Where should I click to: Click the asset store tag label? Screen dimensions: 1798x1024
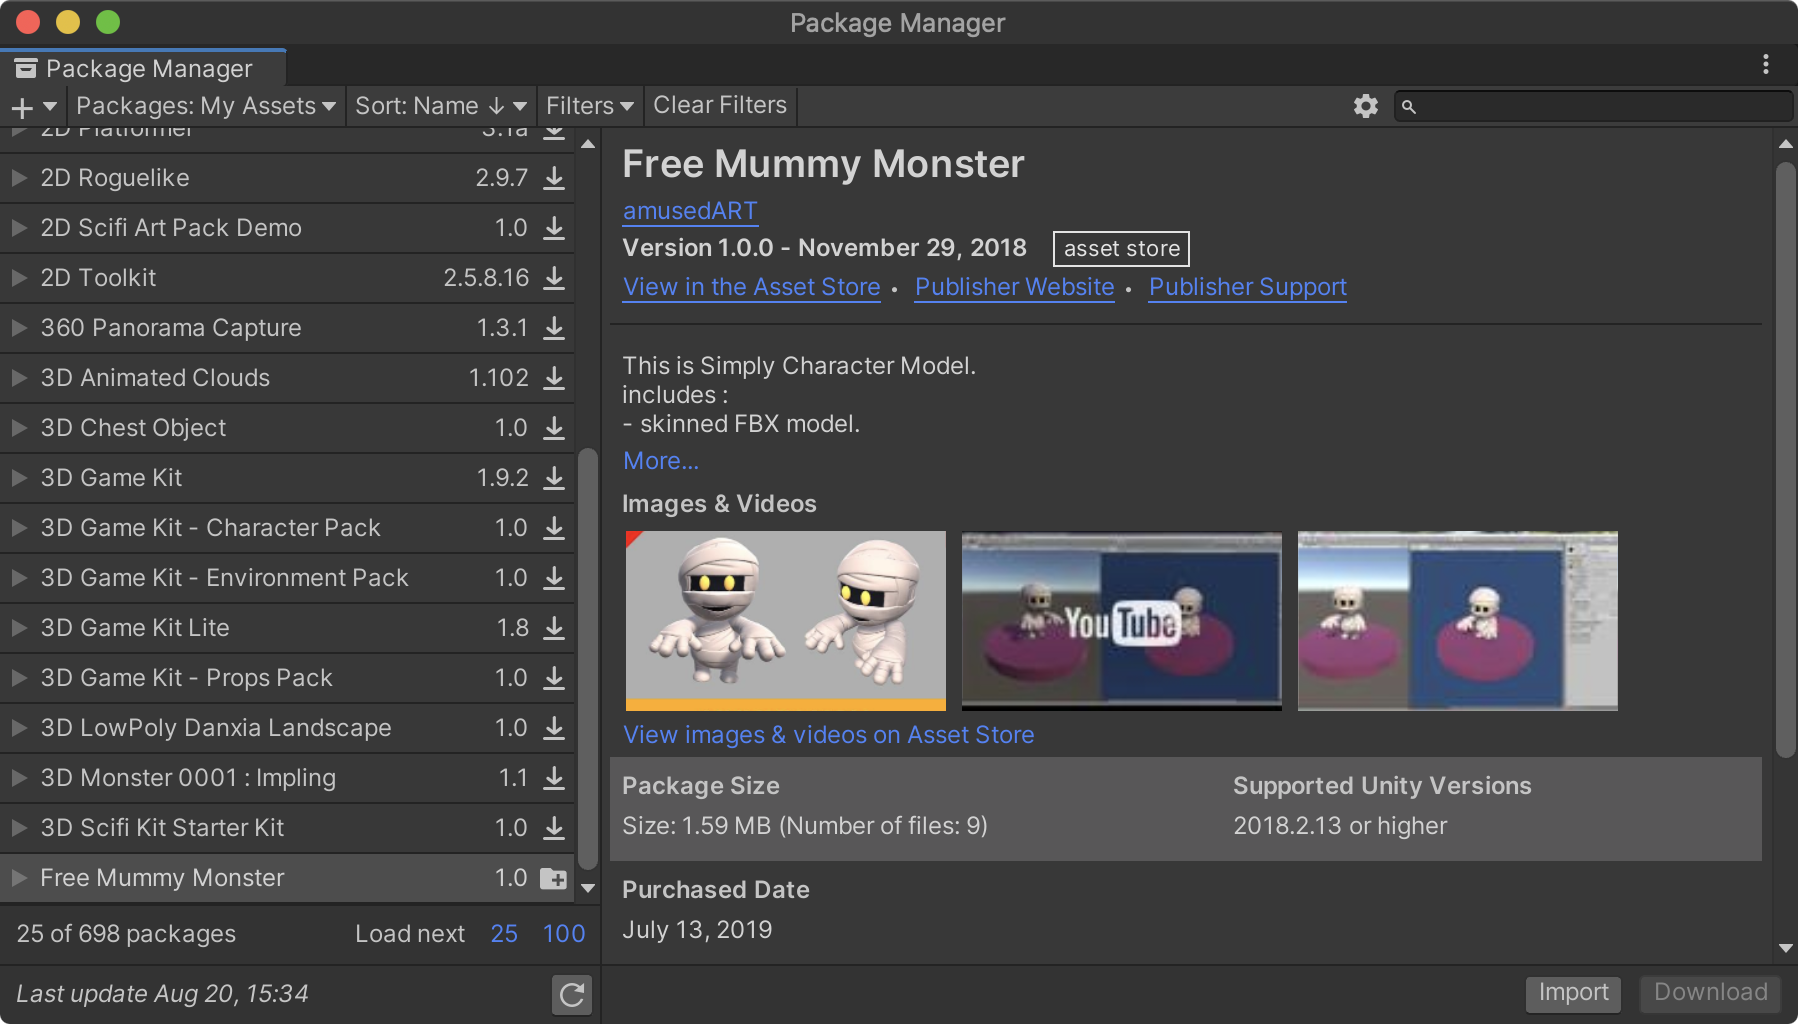tap(1121, 248)
